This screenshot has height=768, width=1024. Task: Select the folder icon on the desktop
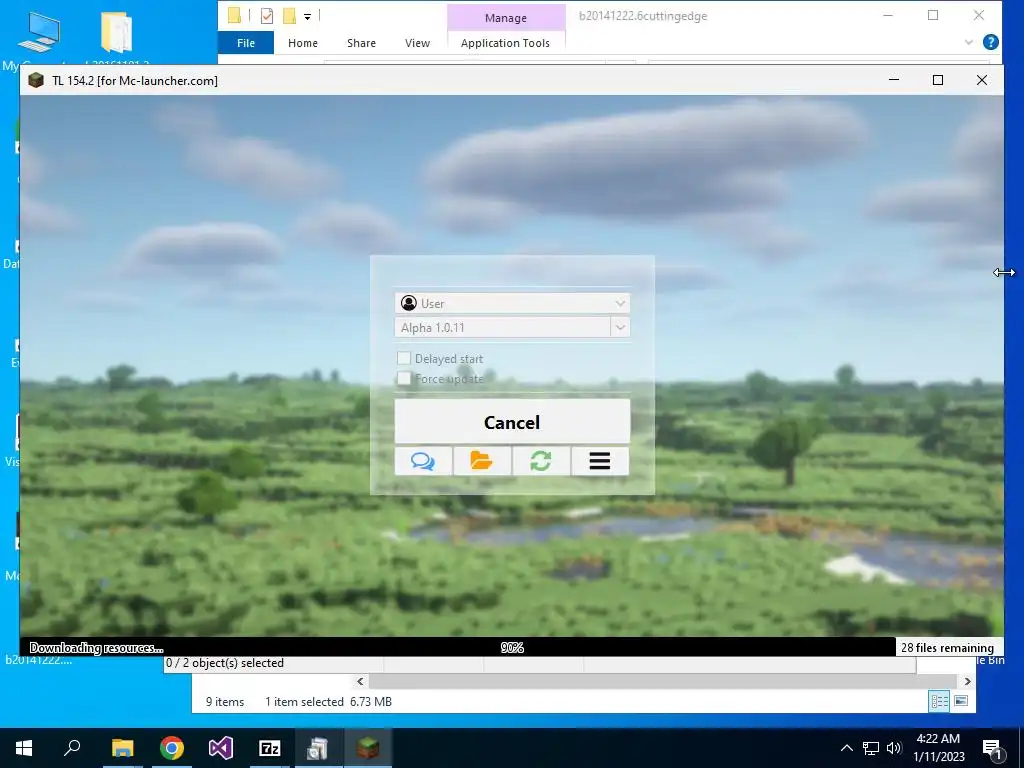pos(117,32)
